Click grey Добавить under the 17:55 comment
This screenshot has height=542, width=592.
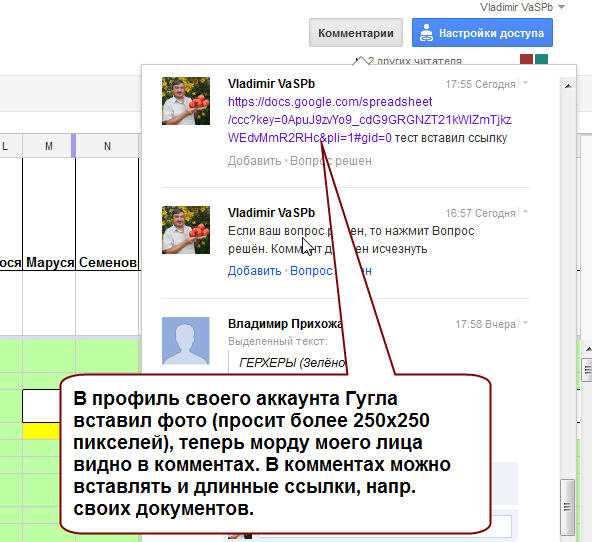click(x=254, y=161)
